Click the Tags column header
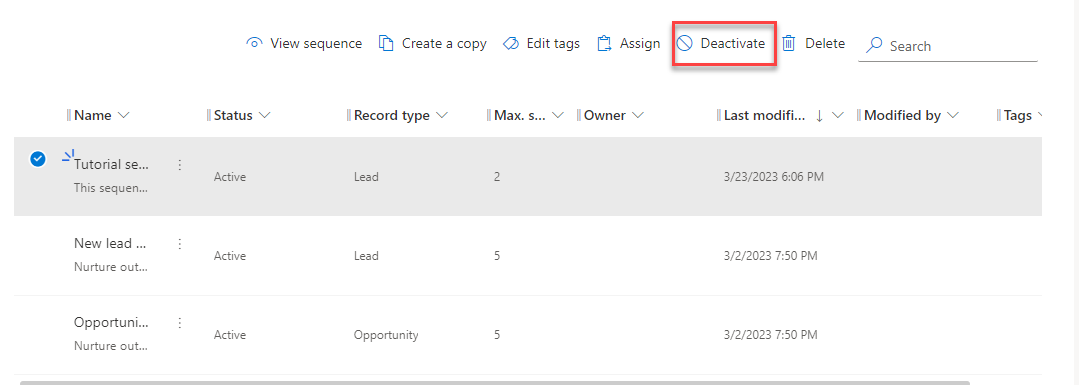 click(x=1018, y=116)
